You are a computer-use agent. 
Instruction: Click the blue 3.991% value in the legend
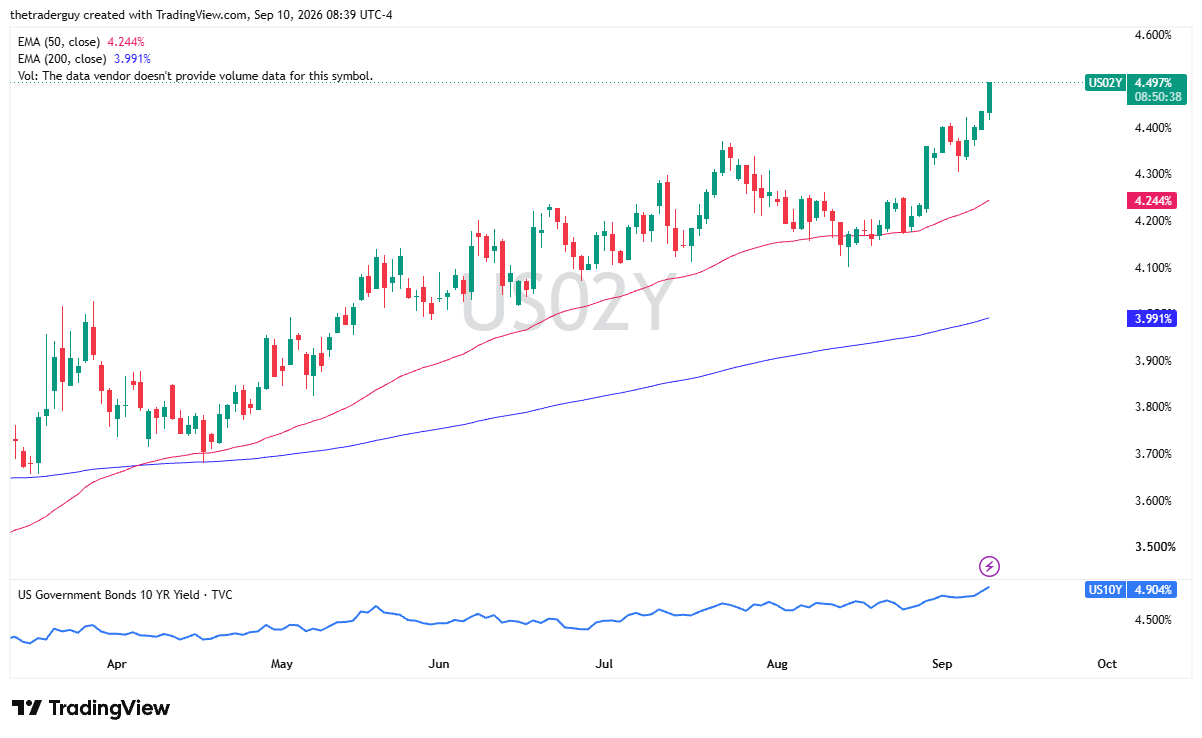coord(132,59)
